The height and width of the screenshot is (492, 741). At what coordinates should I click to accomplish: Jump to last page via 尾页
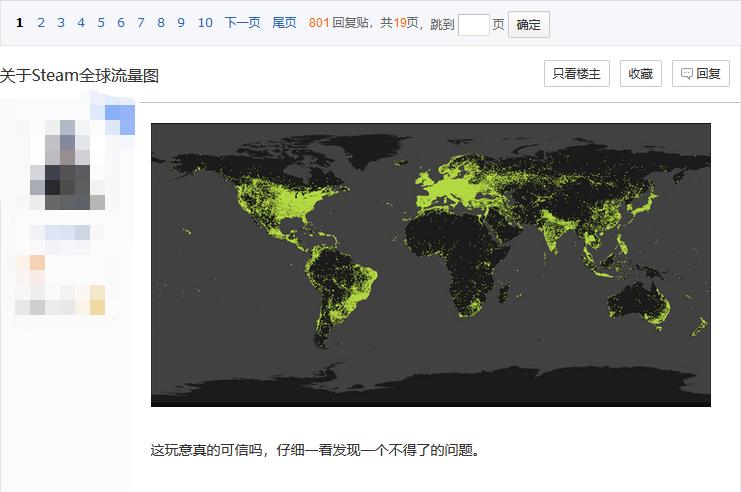(x=284, y=23)
